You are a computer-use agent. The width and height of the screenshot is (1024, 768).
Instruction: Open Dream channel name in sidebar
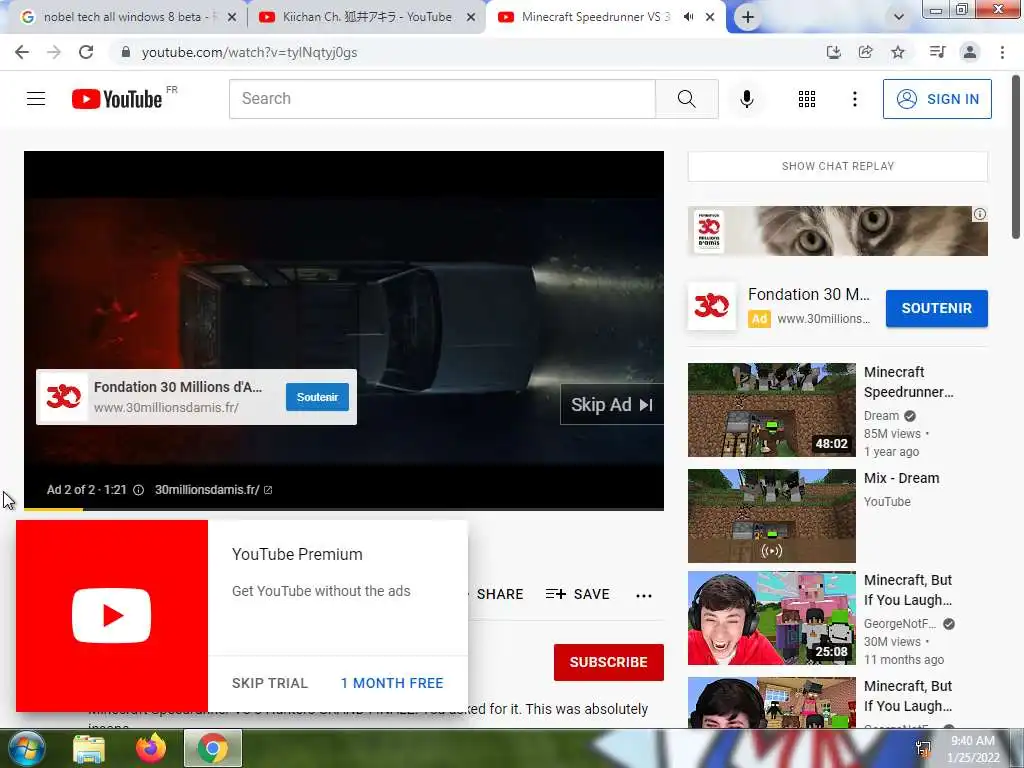point(881,416)
